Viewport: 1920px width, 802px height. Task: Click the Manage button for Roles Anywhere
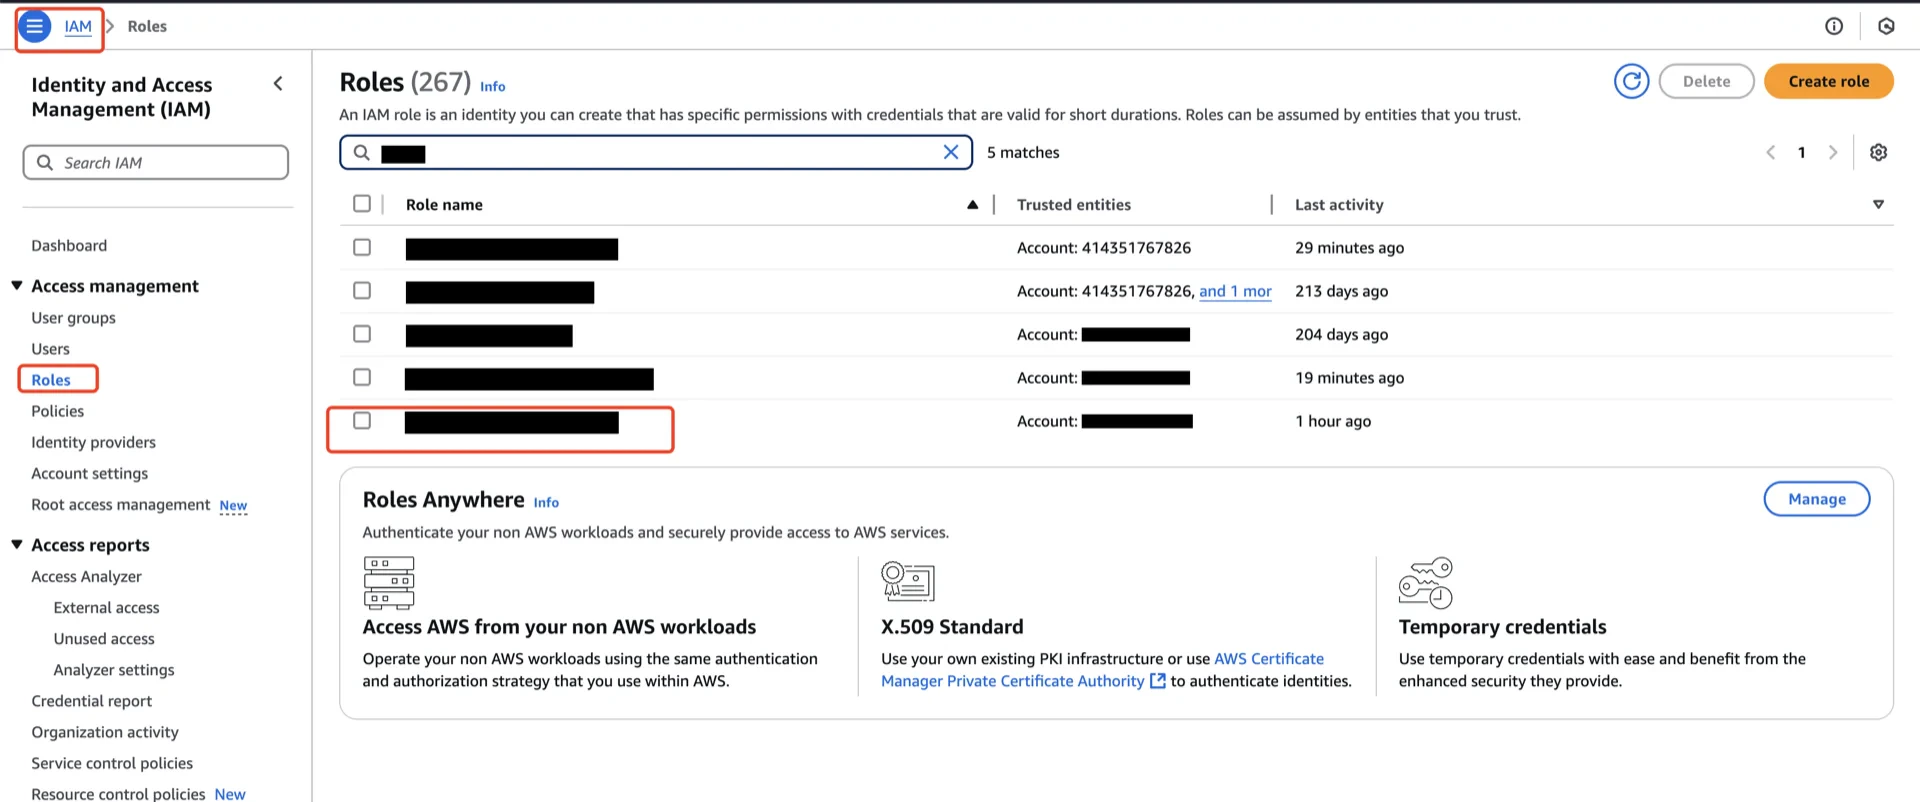pyautogui.click(x=1817, y=499)
